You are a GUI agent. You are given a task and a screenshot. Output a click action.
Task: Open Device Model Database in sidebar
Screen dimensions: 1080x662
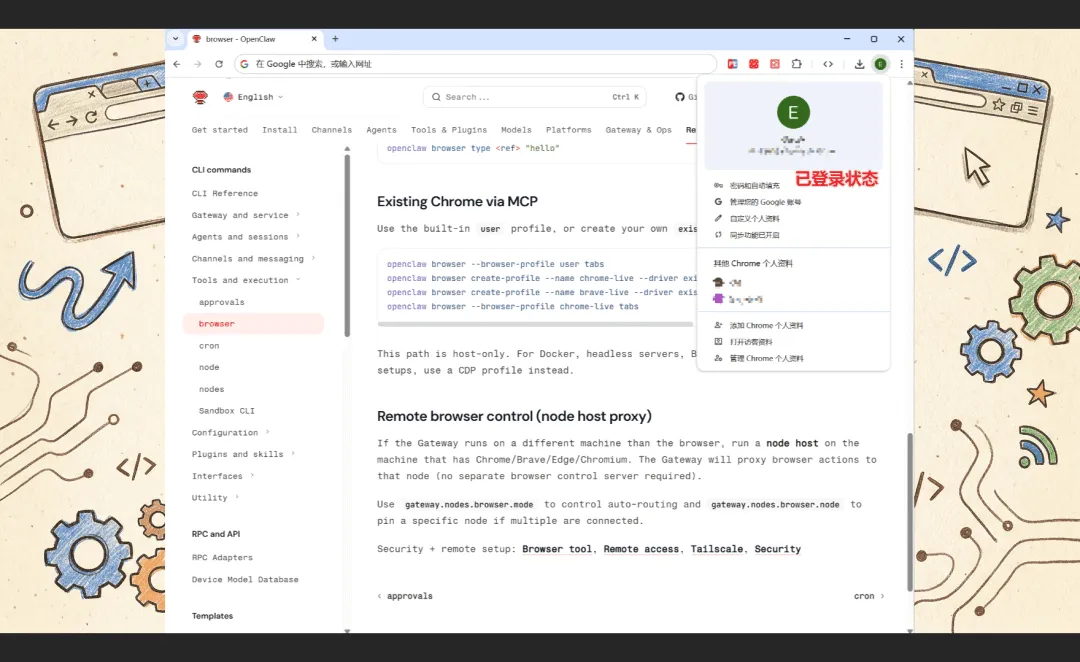245,579
